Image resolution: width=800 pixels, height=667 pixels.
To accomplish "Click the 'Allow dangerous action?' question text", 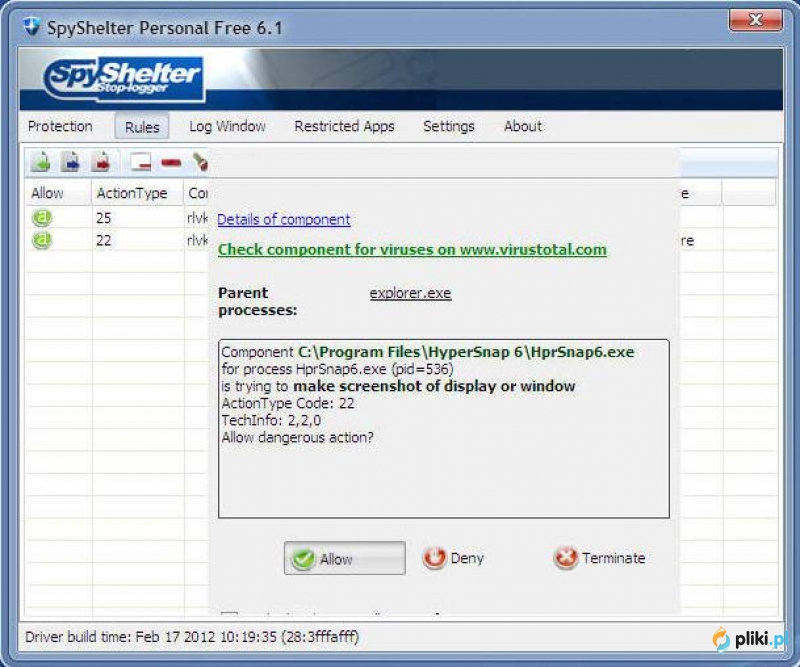I will point(297,437).
